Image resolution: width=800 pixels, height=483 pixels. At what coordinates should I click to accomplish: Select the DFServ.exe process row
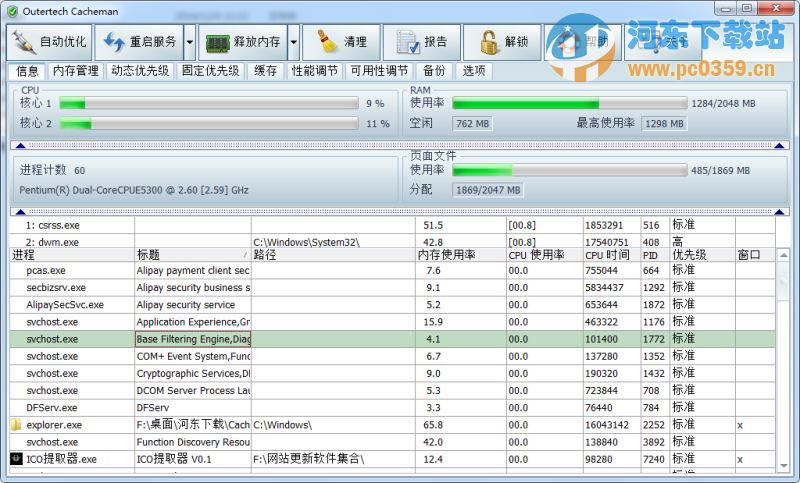[x=392, y=408]
